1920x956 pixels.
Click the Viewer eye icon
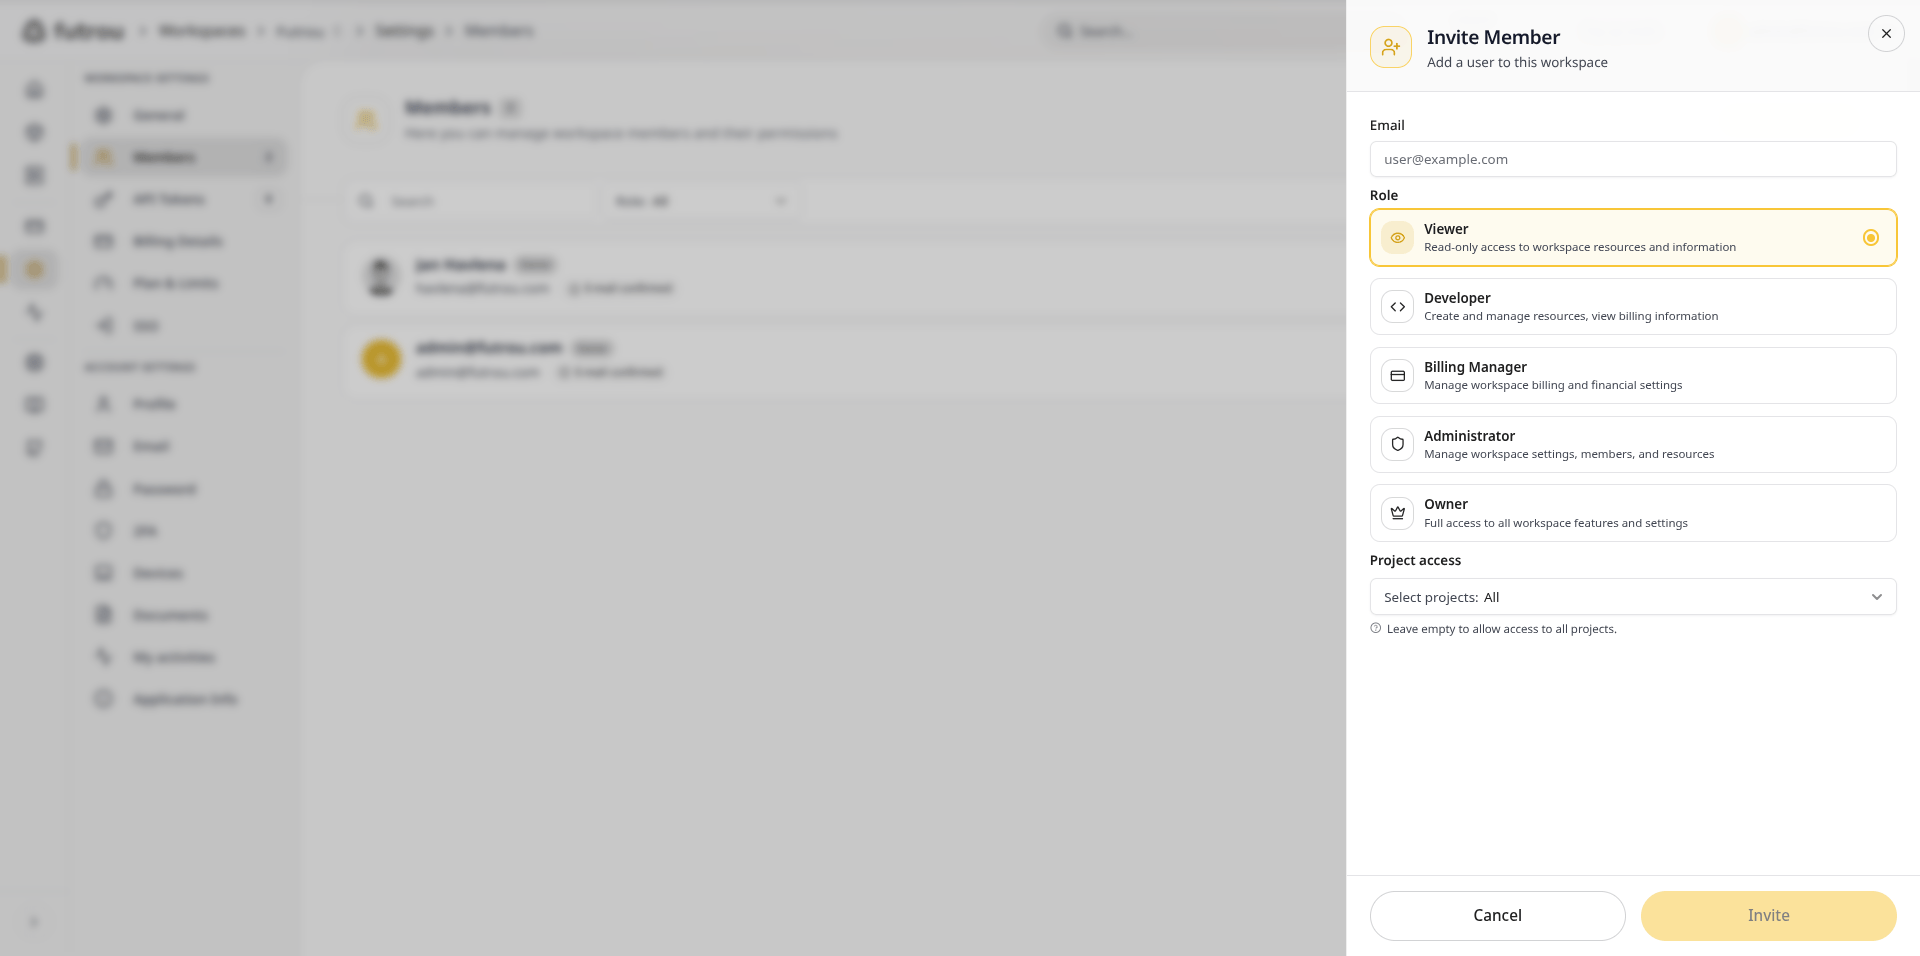1398,238
